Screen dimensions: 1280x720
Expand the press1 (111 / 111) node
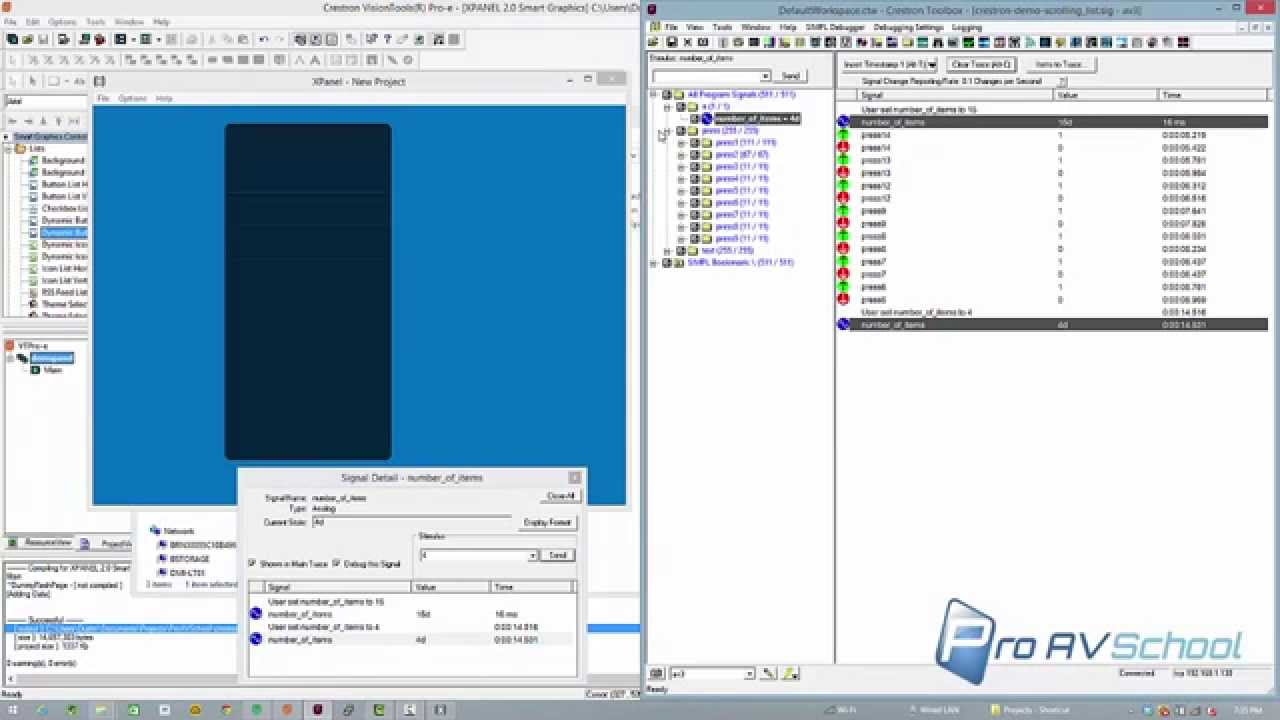681,143
